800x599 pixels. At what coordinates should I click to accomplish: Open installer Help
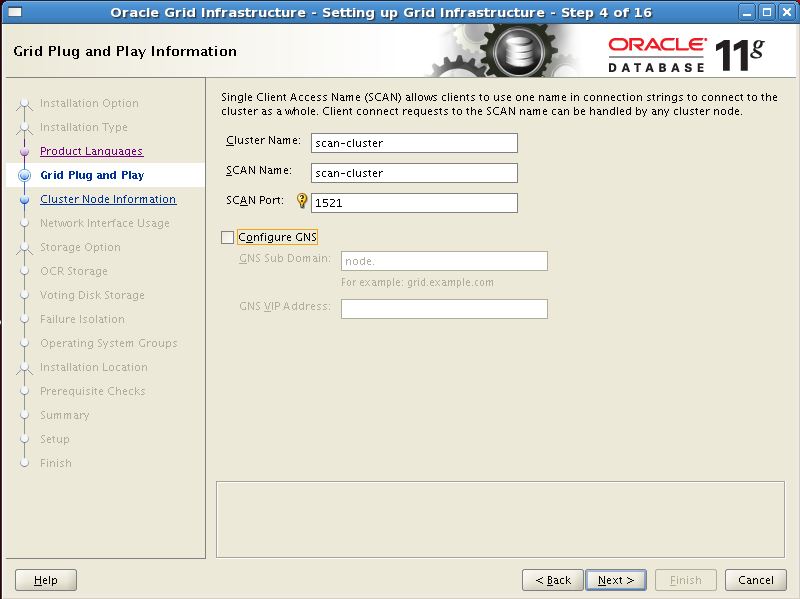45,580
